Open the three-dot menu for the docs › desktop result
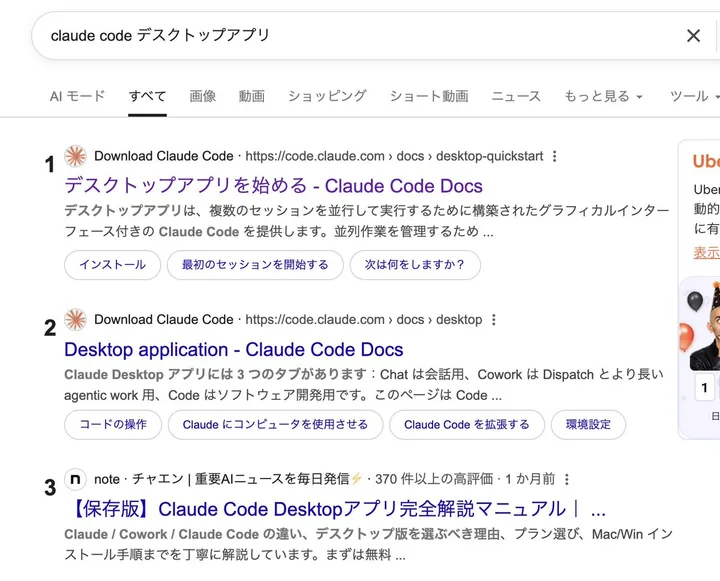 click(494, 320)
